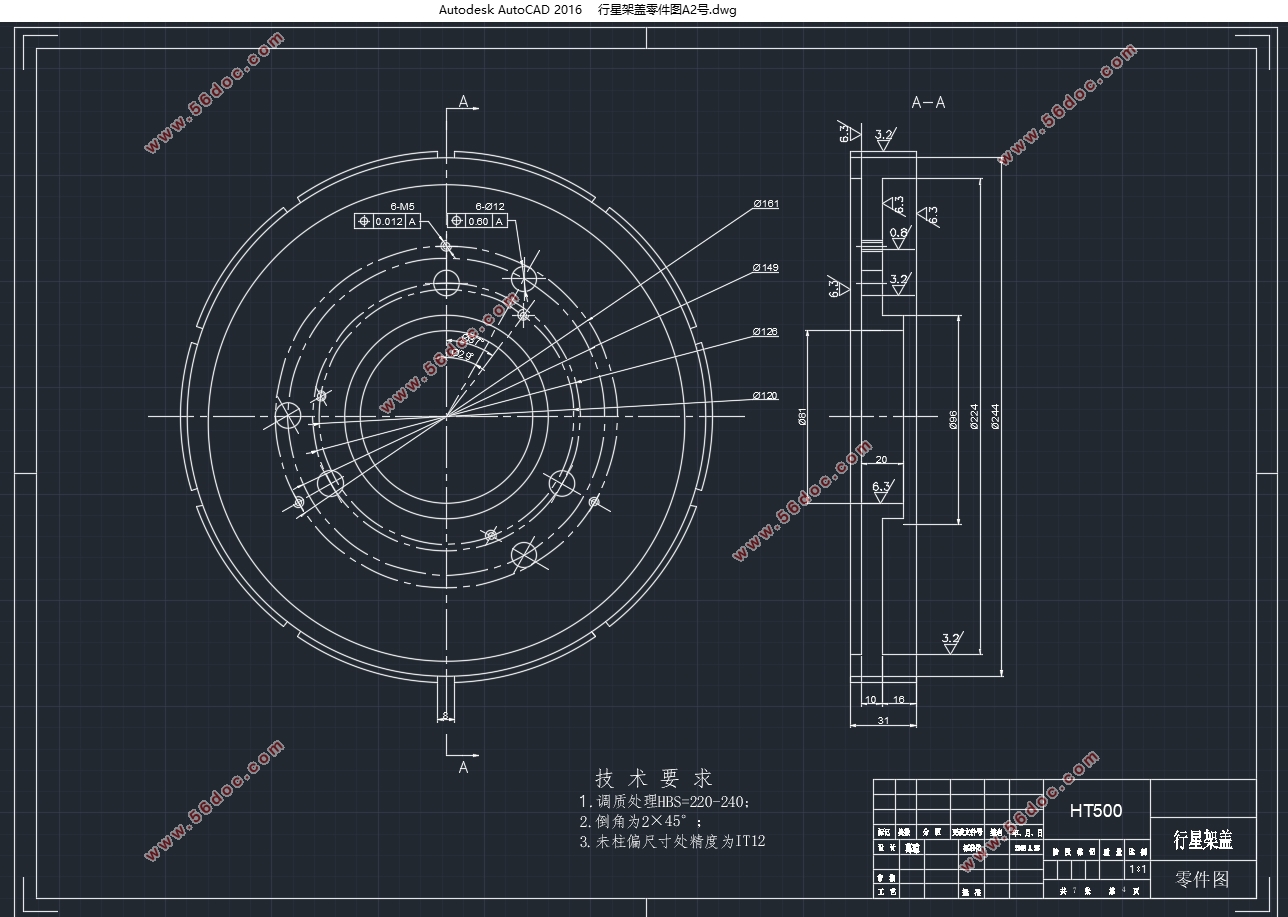Select the Ø149 diameter dimension text
The width and height of the screenshot is (1288, 917).
[x=766, y=268]
